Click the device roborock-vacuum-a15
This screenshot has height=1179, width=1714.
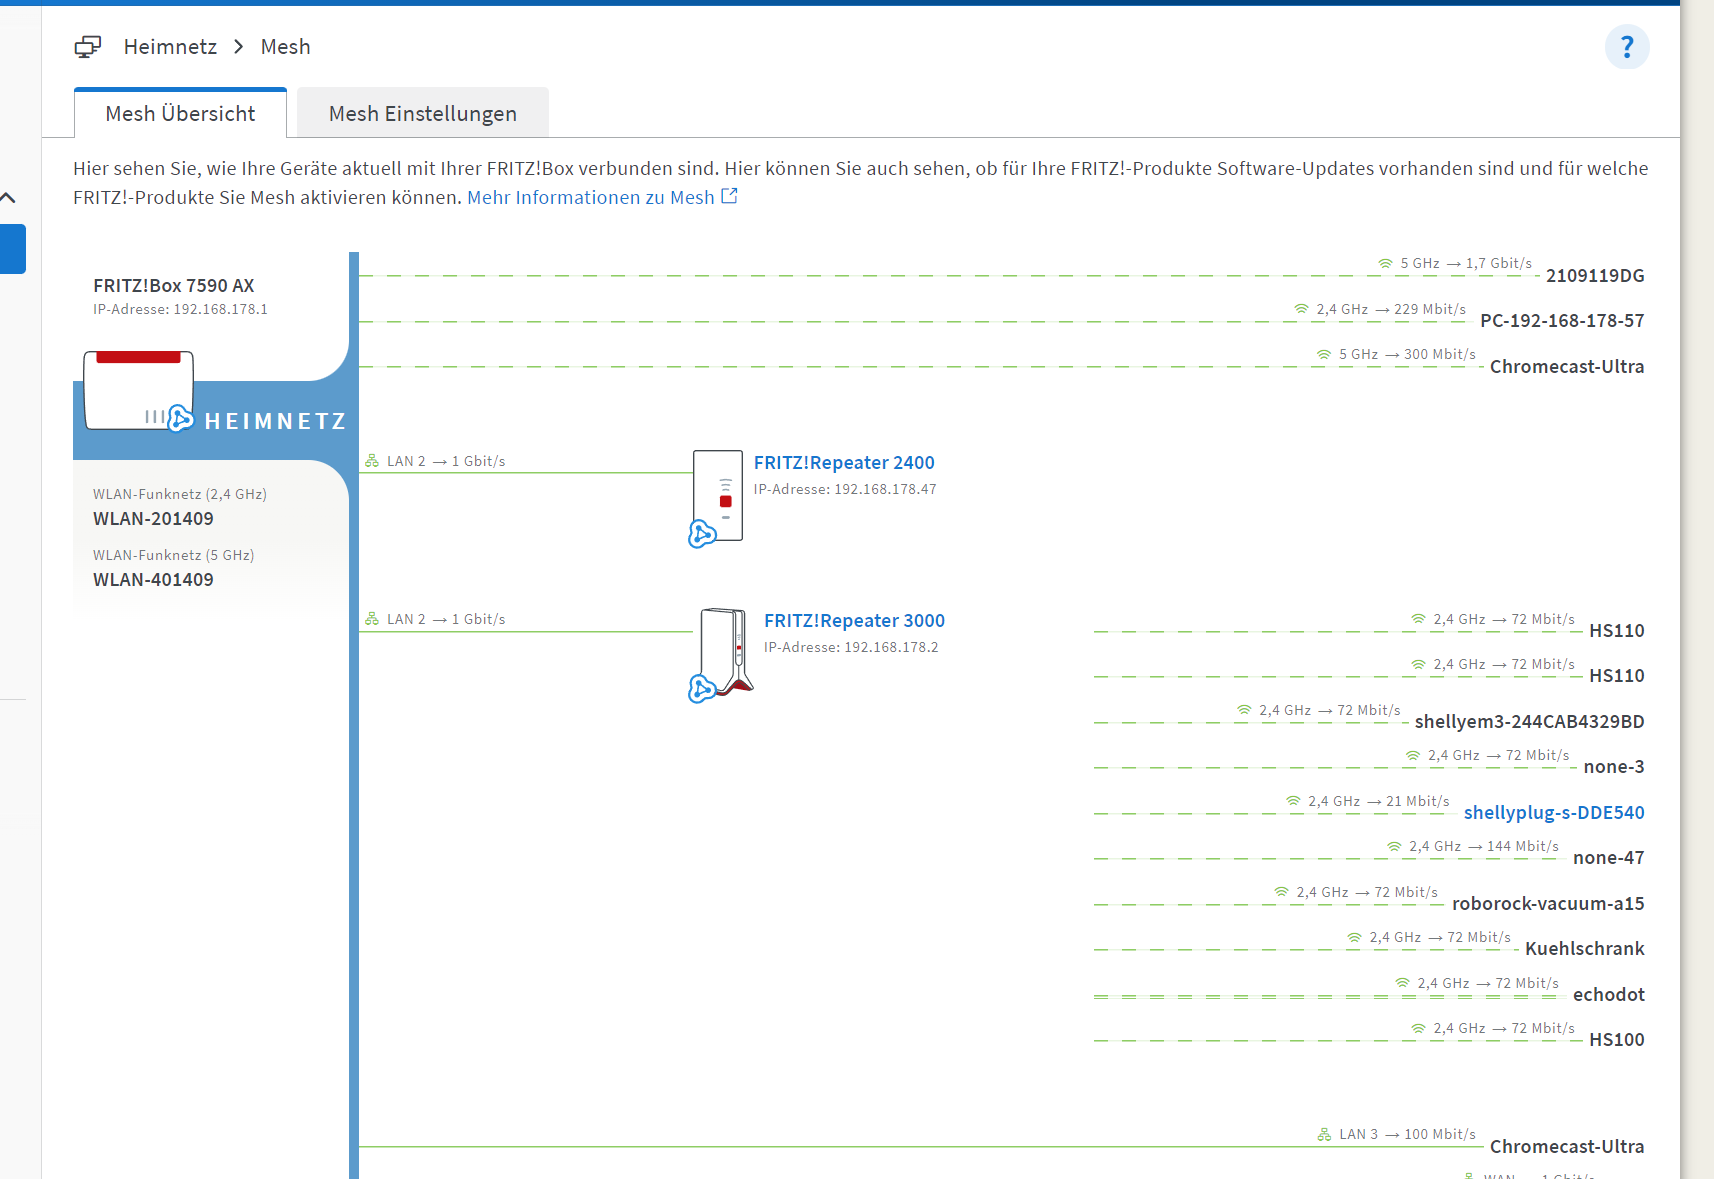point(1548,904)
